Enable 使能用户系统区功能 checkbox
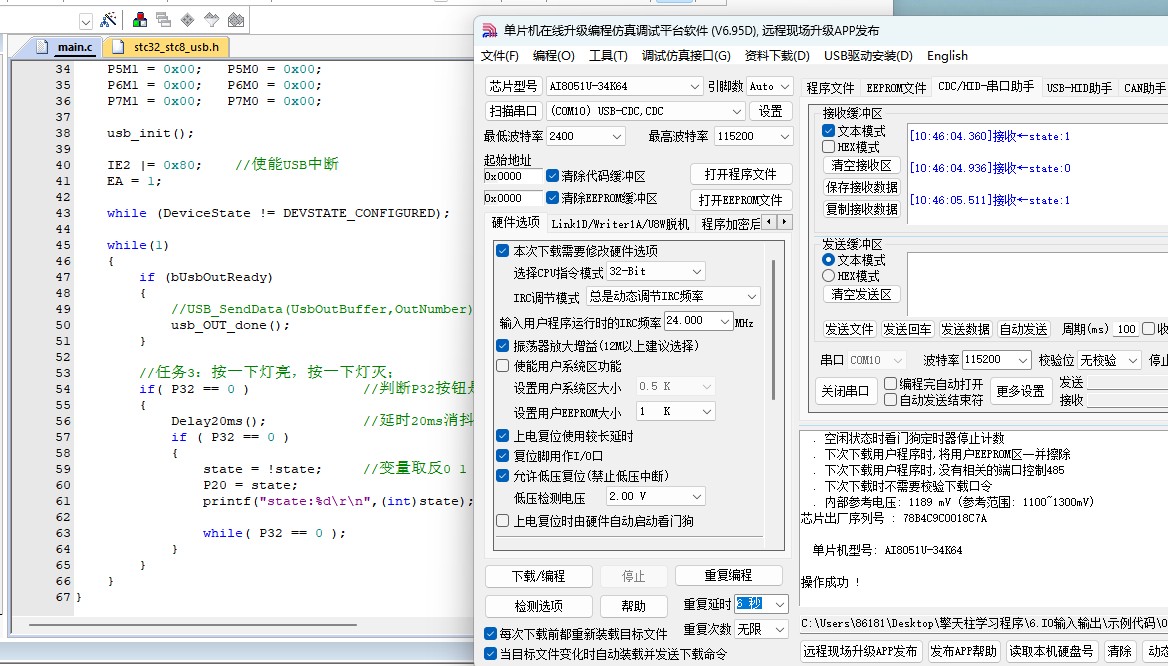The width and height of the screenshot is (1168, 666). click(x=503, y=366)
